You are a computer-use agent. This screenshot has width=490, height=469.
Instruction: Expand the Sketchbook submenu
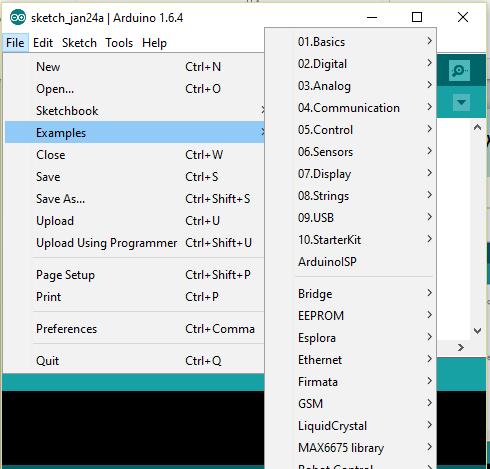[135, 111]
